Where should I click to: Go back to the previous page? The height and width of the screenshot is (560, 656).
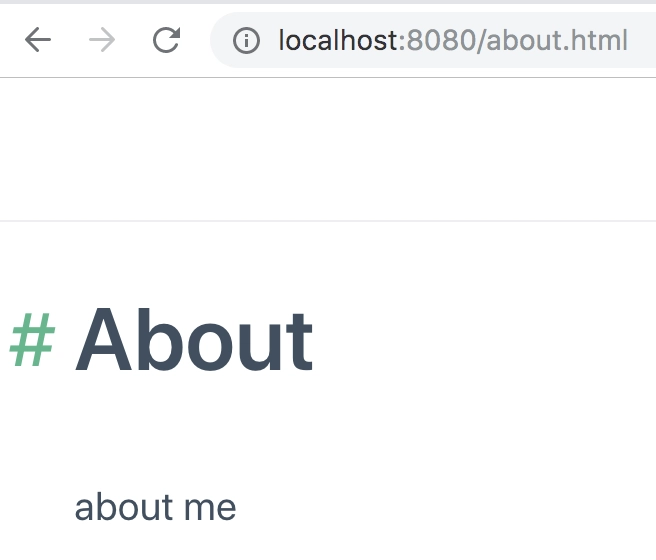point(38,40)
